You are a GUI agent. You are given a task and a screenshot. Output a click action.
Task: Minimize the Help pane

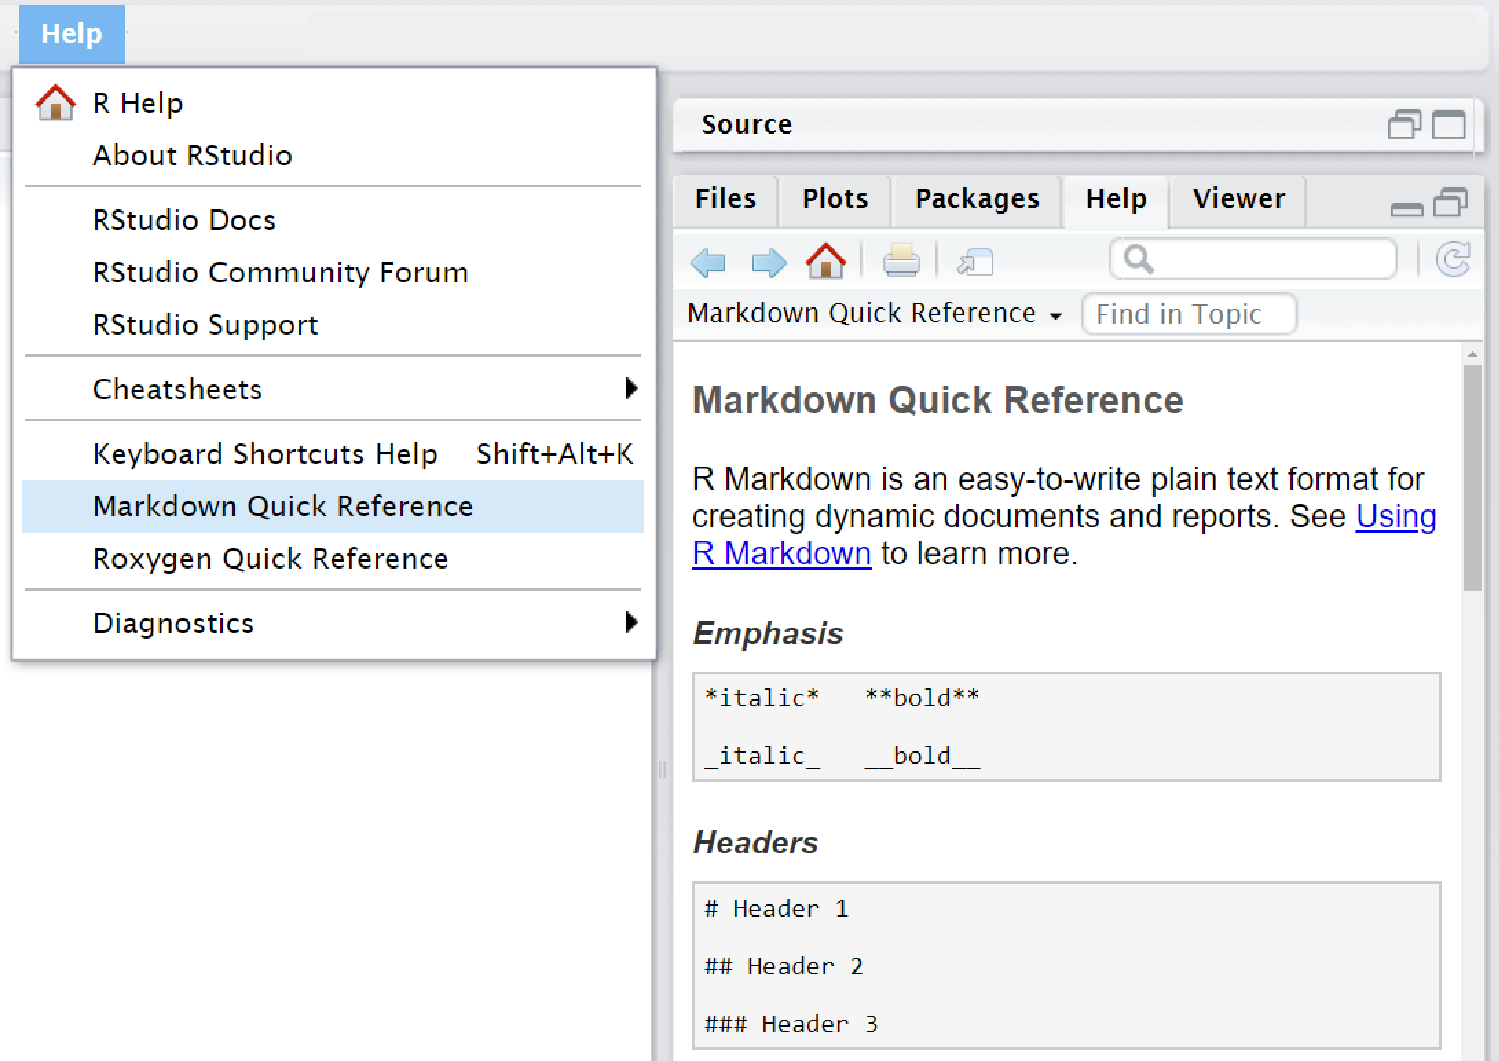[x=1407, y=208]
